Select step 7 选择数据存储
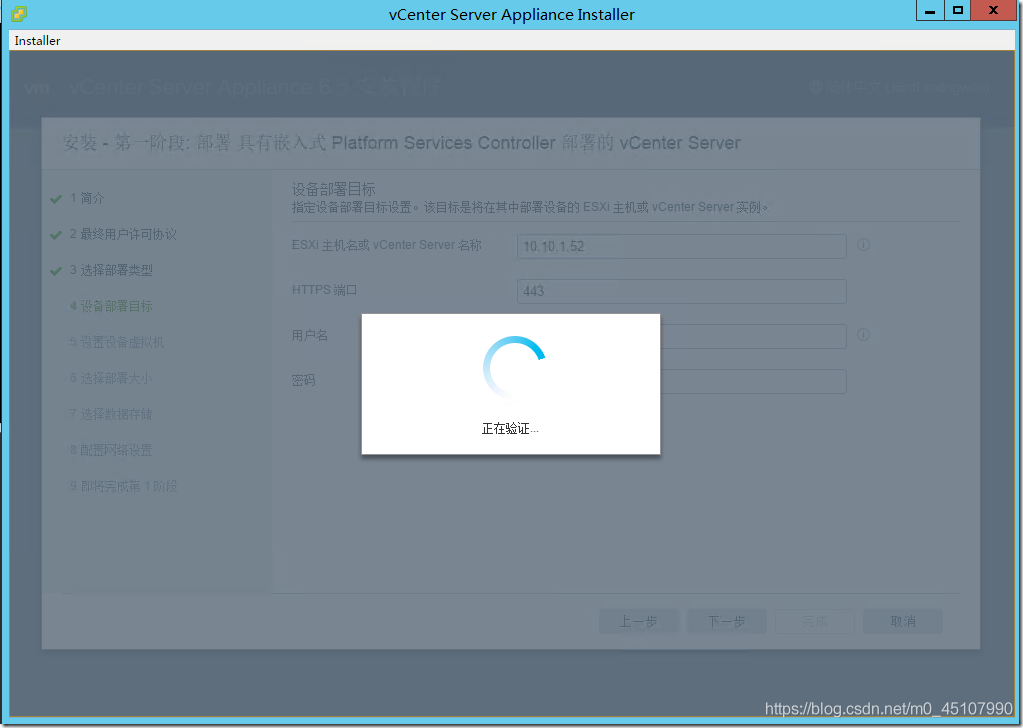This screenshot has height=728, width=1023. (111, 414)
